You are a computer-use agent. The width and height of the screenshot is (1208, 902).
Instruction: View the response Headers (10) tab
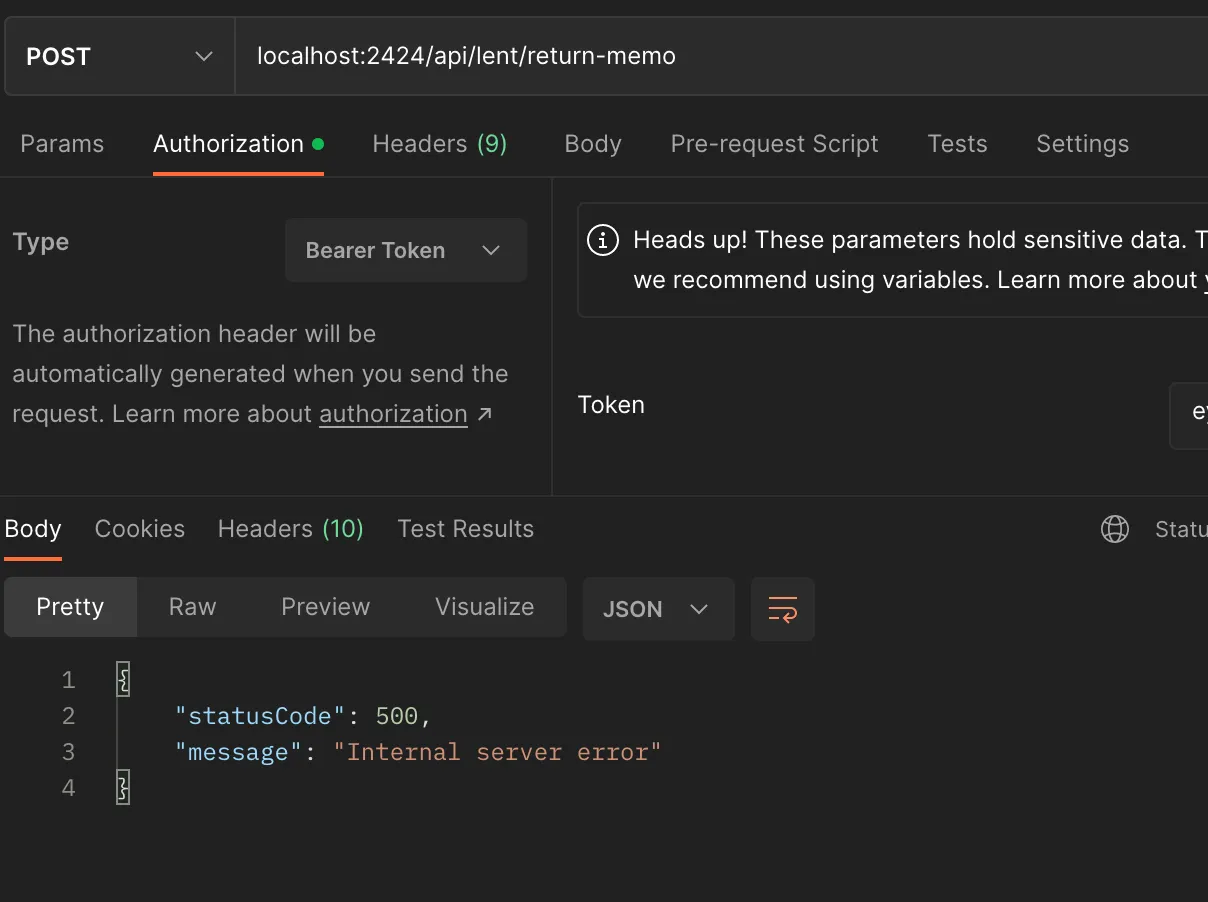point(290,529)
